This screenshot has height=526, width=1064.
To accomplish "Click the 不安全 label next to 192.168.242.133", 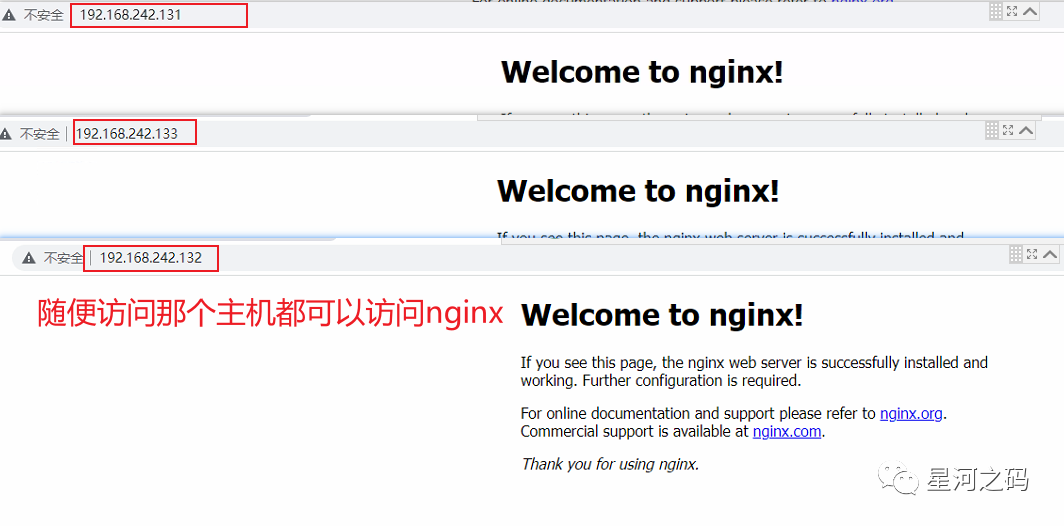I will pyautogui.click(x=39, y=134).
